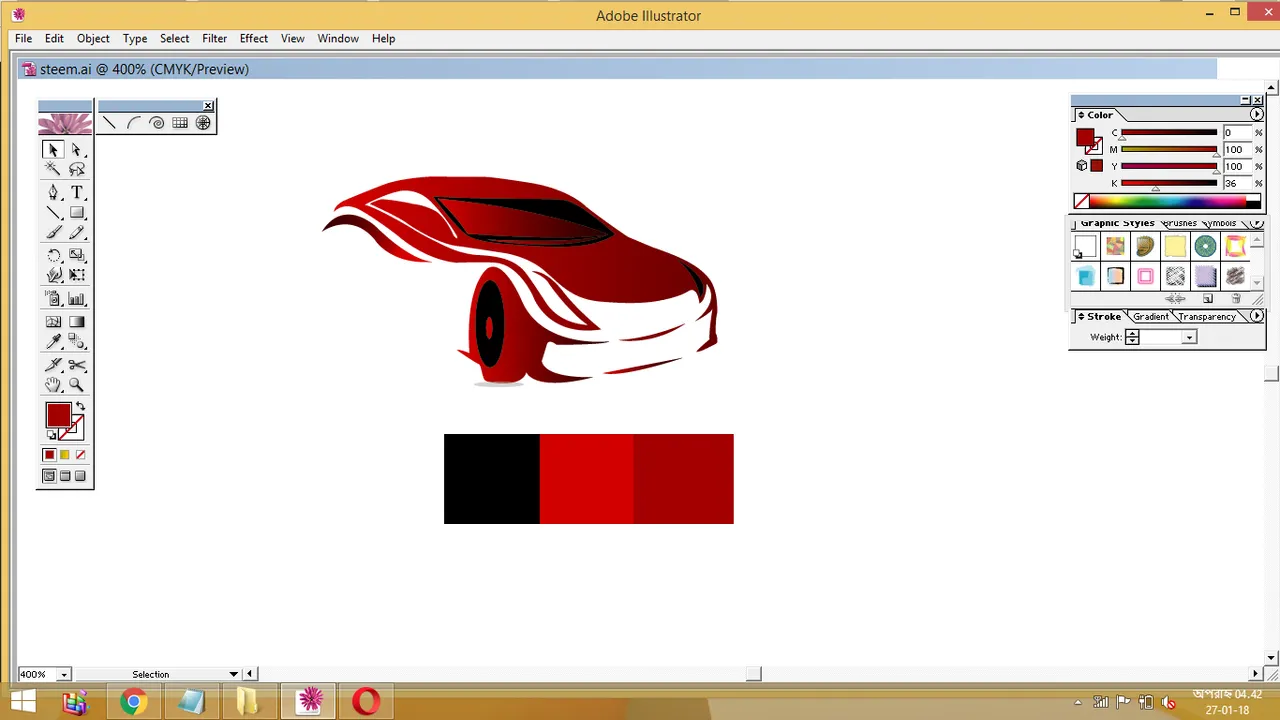1280x720 pixels.
Task: Choose the Blend tool
Action: click(76, 342)
